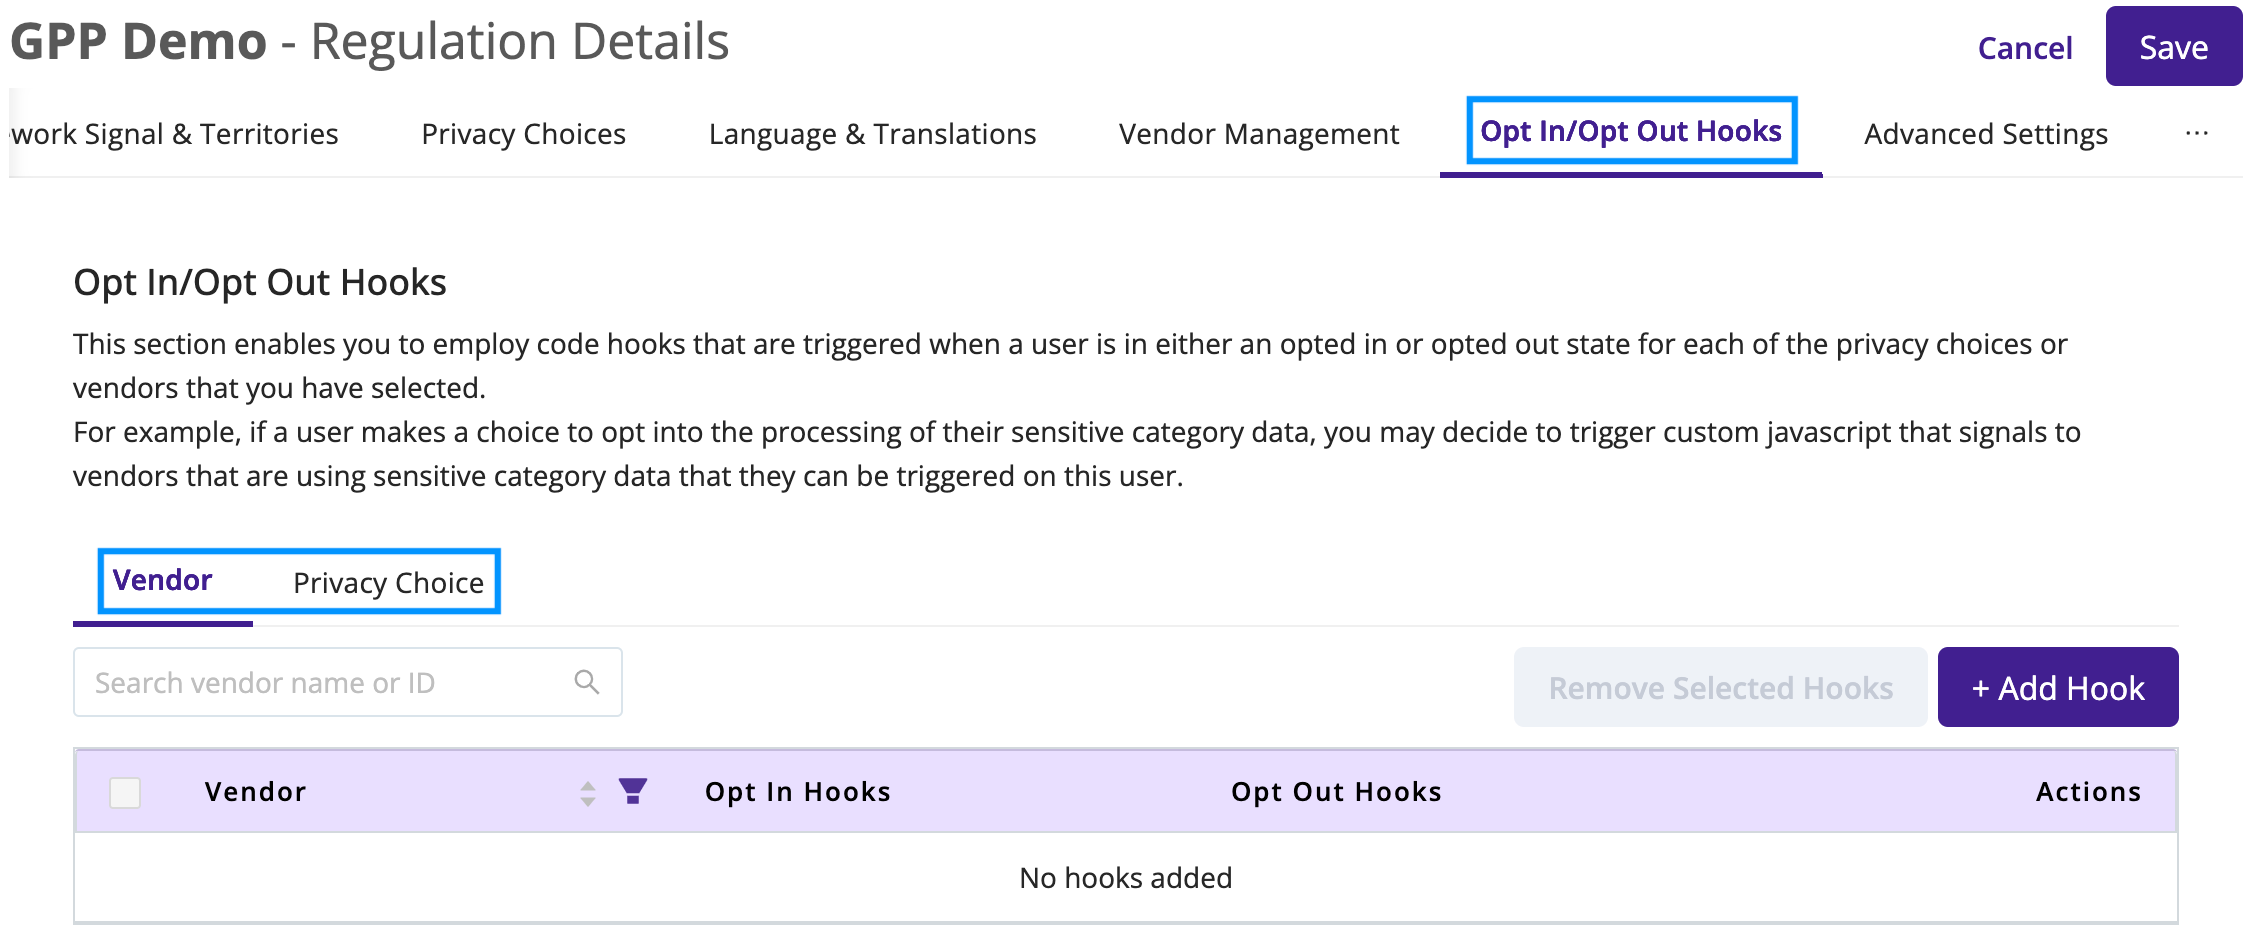Save the regulation details

point(2173,47)
